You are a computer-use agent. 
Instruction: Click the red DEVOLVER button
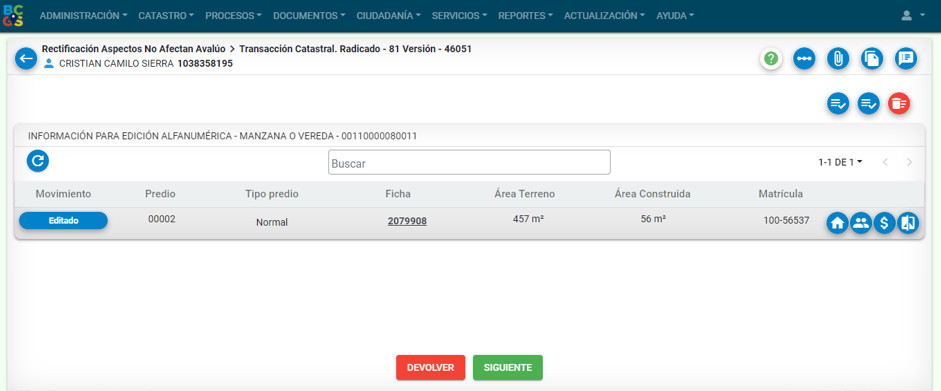point(430,368)
